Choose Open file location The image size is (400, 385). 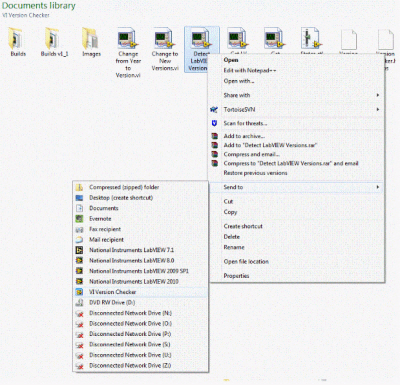pyautogui.click(x=246, y=262)
